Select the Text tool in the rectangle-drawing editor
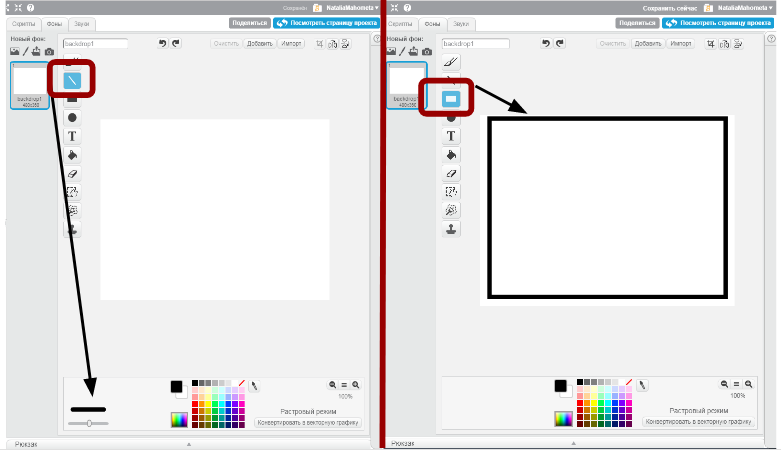 pos(451,136)
